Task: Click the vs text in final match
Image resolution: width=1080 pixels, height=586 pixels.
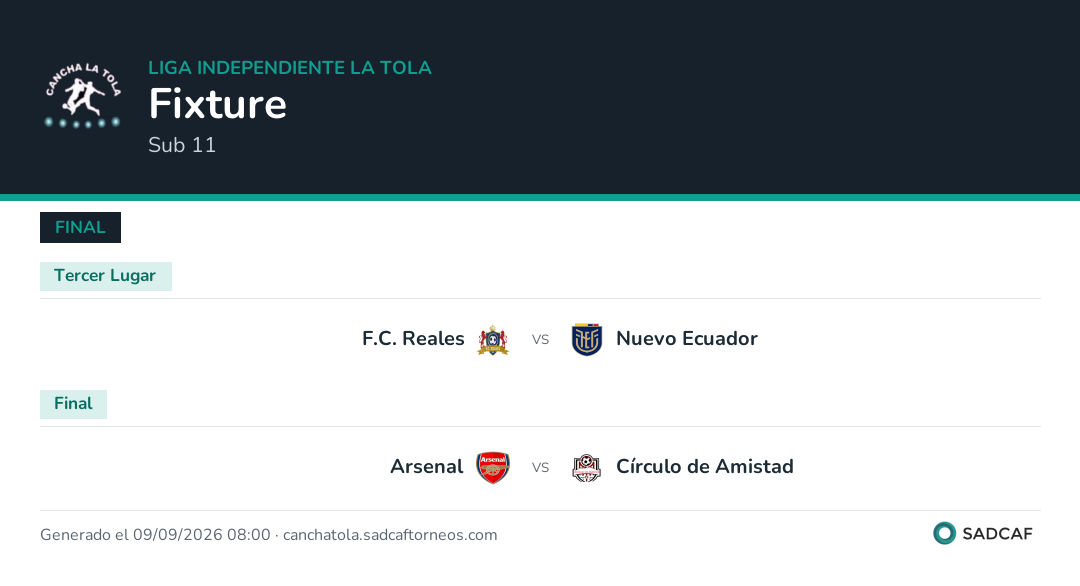Action: 540,468
